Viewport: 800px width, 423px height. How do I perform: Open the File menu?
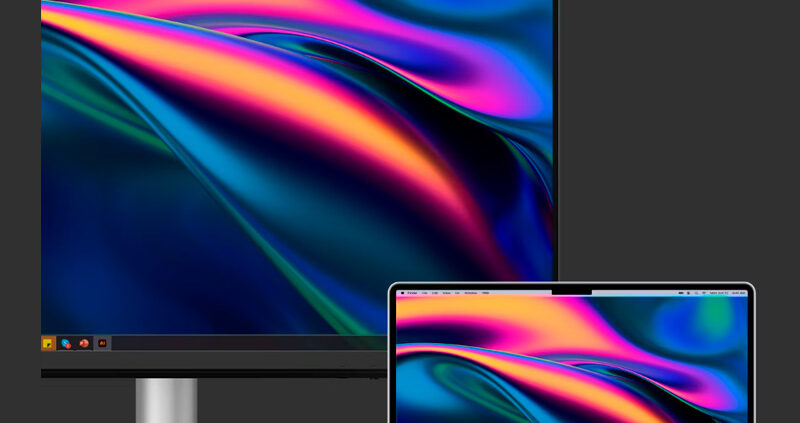[424, 293]
